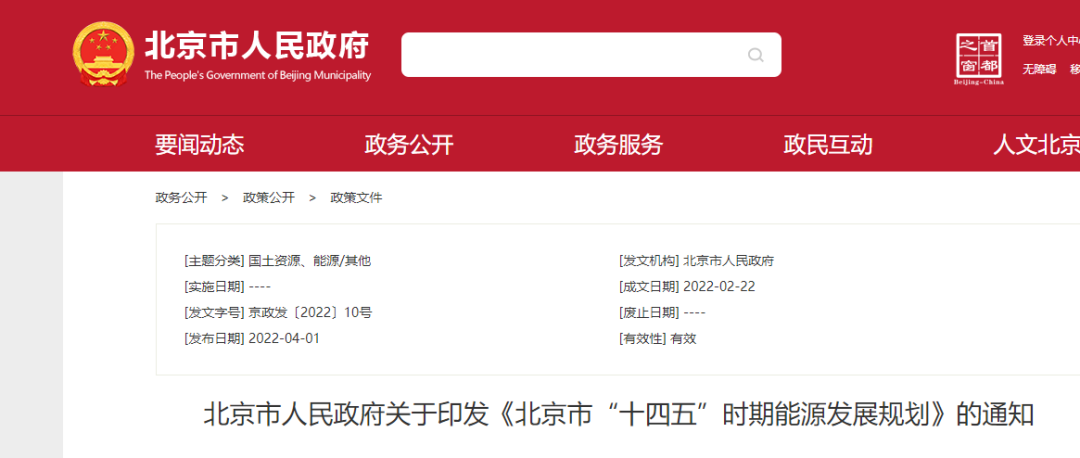Screen dimensions: 1080x458
Task: Click the publish date 2022-04-01
Action: [284, 338]
